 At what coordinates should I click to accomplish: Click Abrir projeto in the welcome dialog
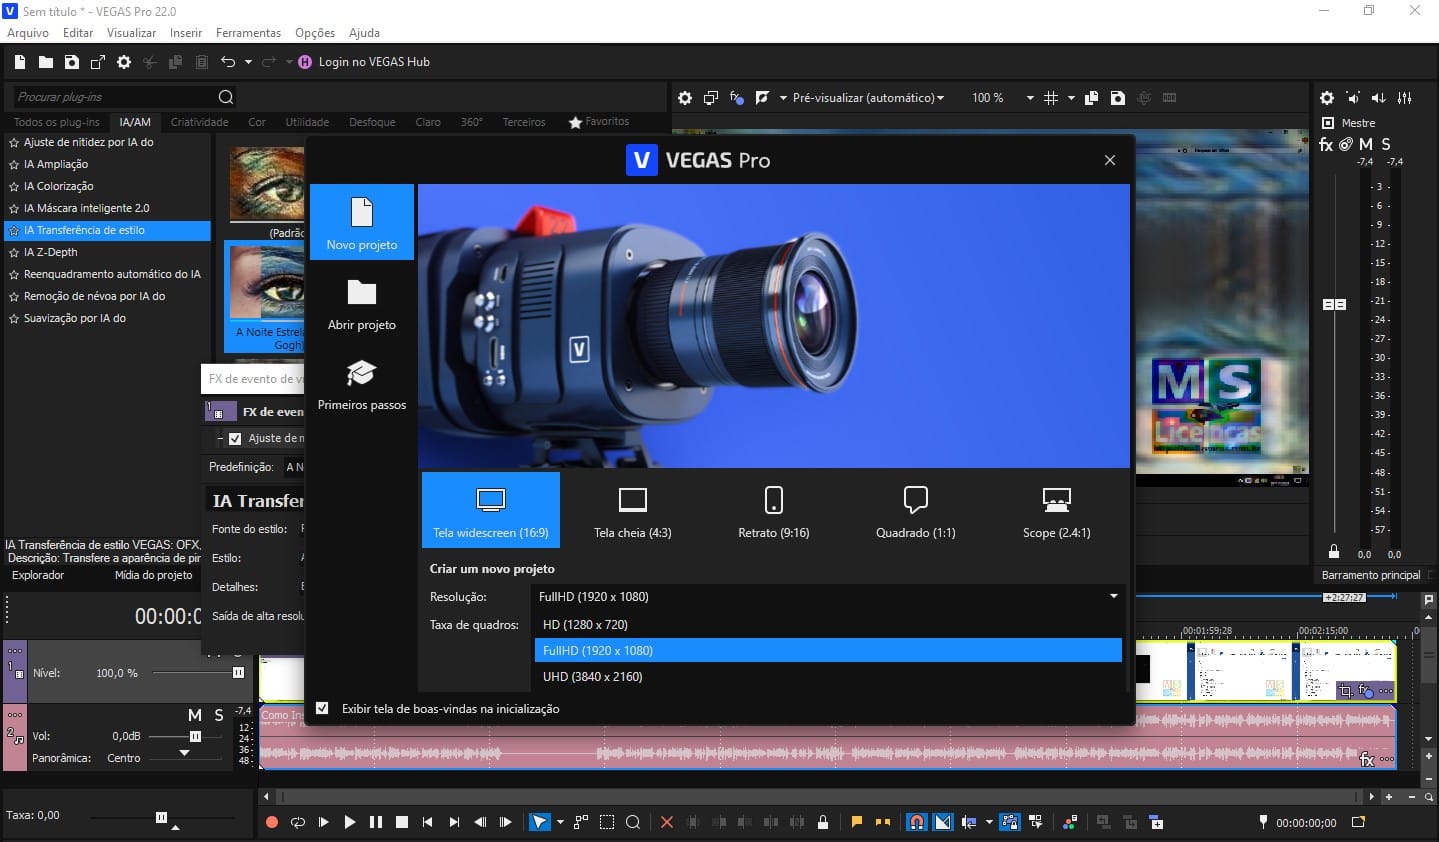pyautogui.click(x=362, y=305)
